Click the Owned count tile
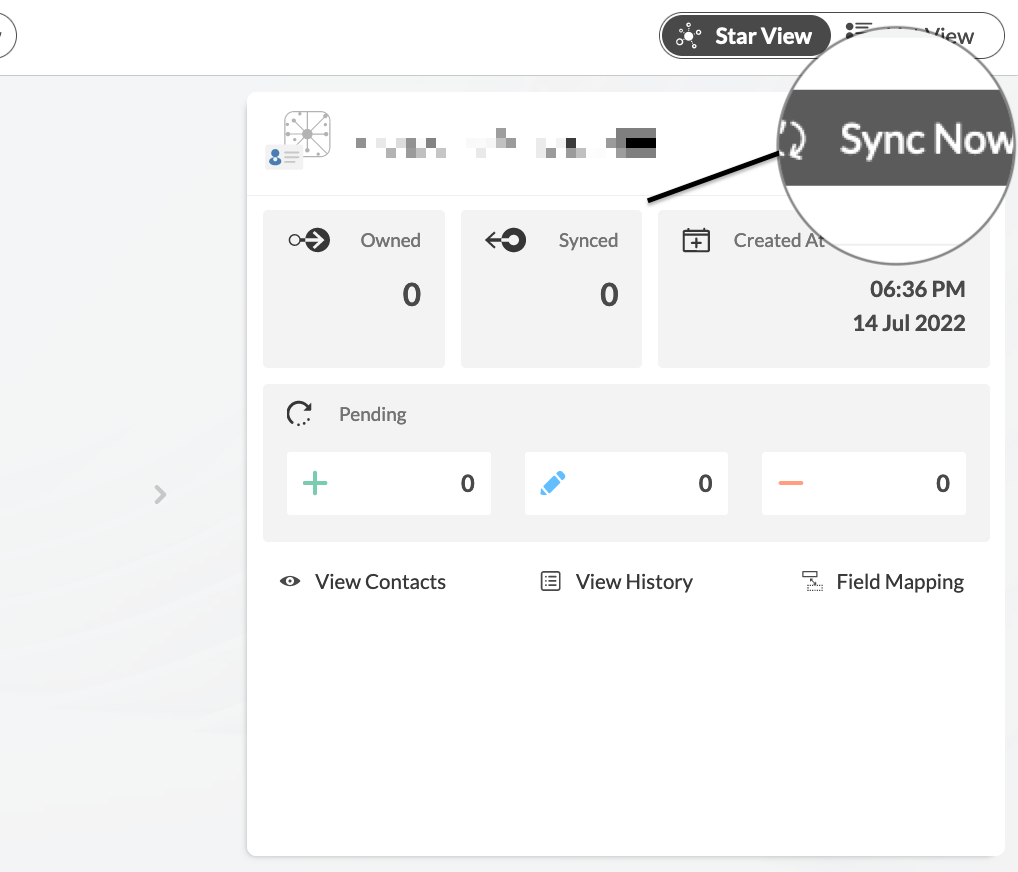Image resolution: width=1018 pixels, height=872 pixels. click(x=354, y=289)
